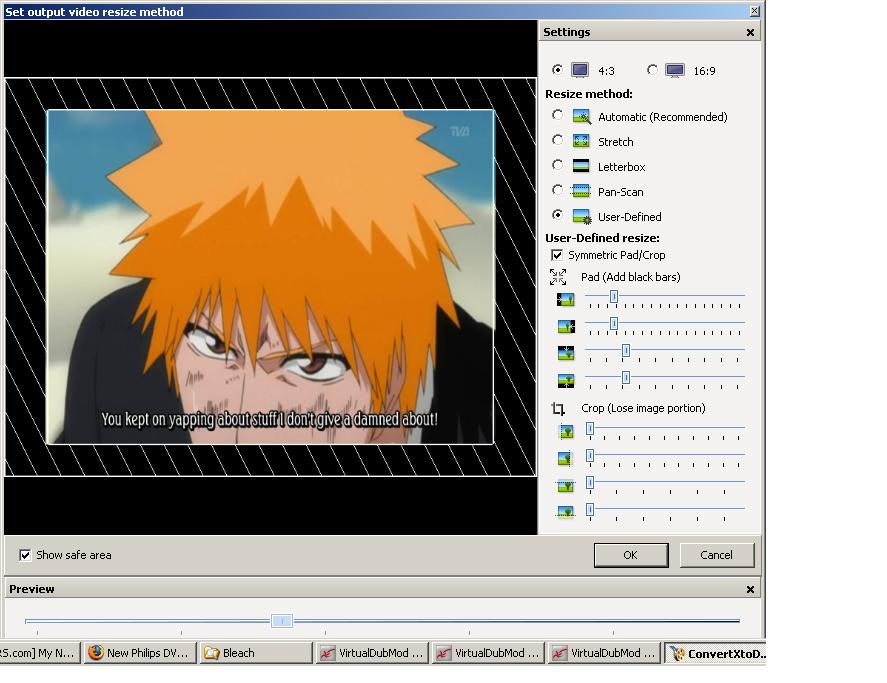The width and height of the screenshot is (887, 683).
Task: Click the fourth Pad slider's picture icon
Action: (566, 380)
